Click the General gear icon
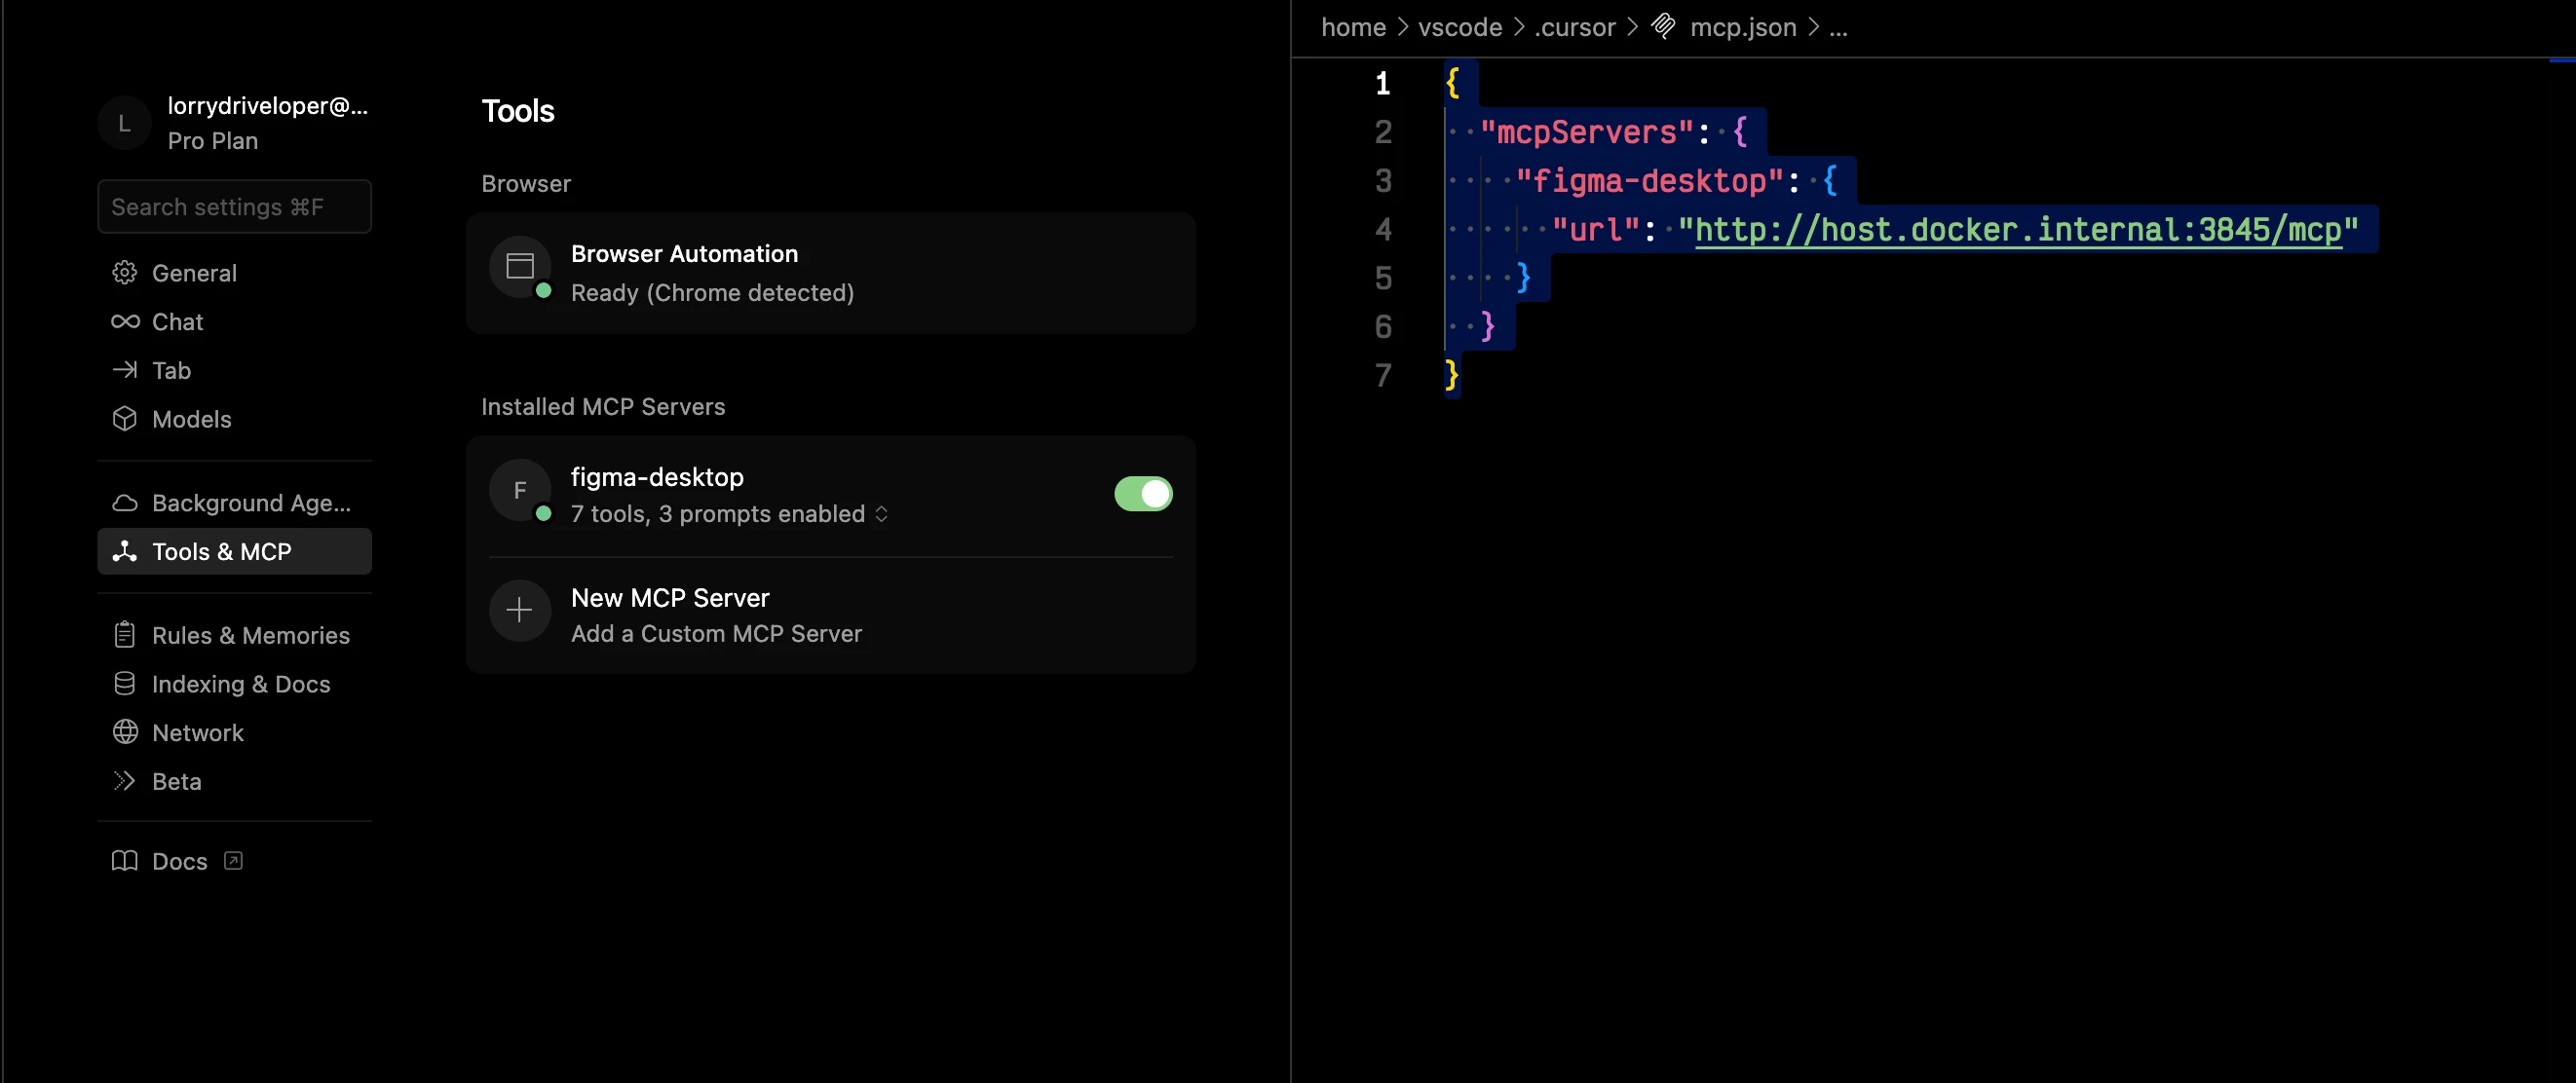Screen dimensions: 2576x1083 [124, 273]
